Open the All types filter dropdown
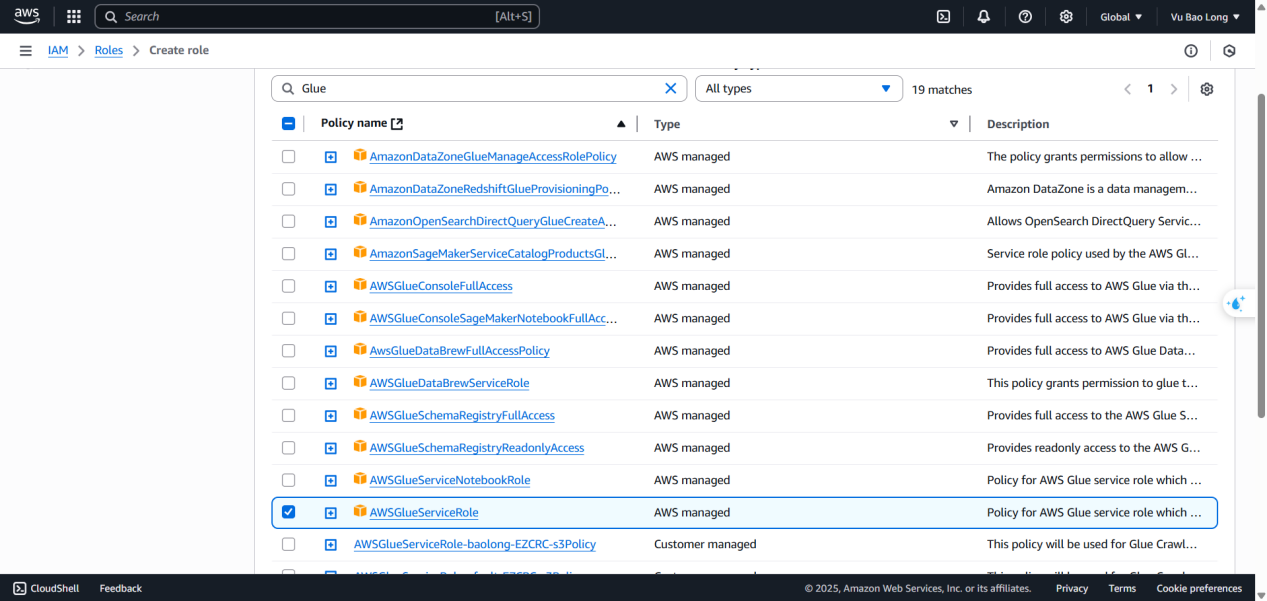The image size is (1267, 601). 799,88
